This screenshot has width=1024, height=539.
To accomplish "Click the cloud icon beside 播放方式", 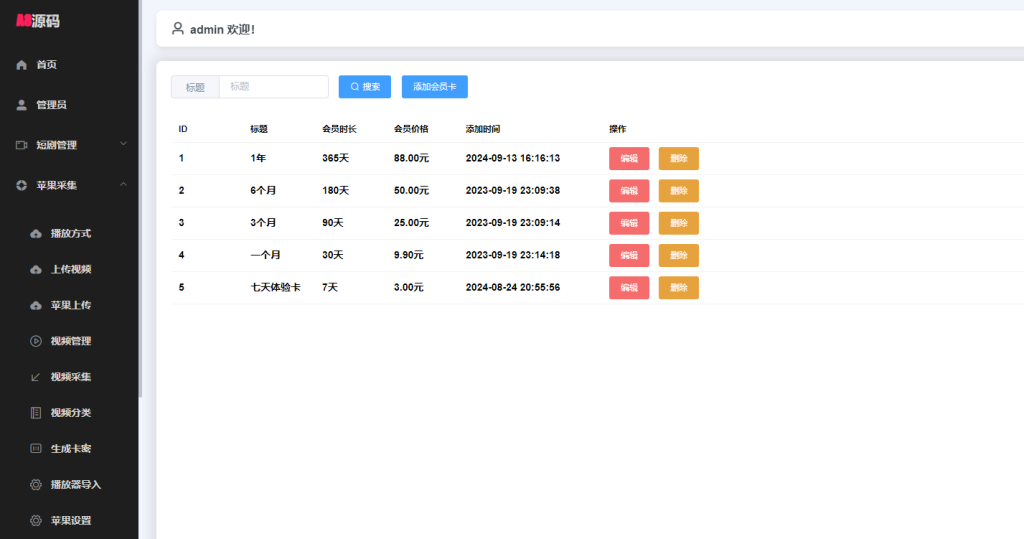I will (x=36, y=233).
